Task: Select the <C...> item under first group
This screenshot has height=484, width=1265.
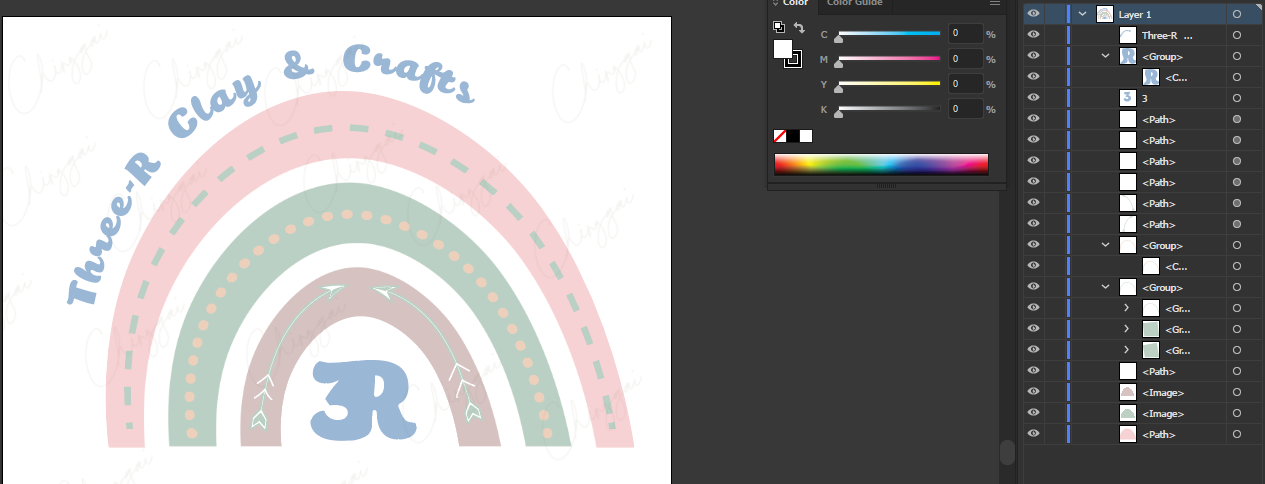Action: [1176, 77]
